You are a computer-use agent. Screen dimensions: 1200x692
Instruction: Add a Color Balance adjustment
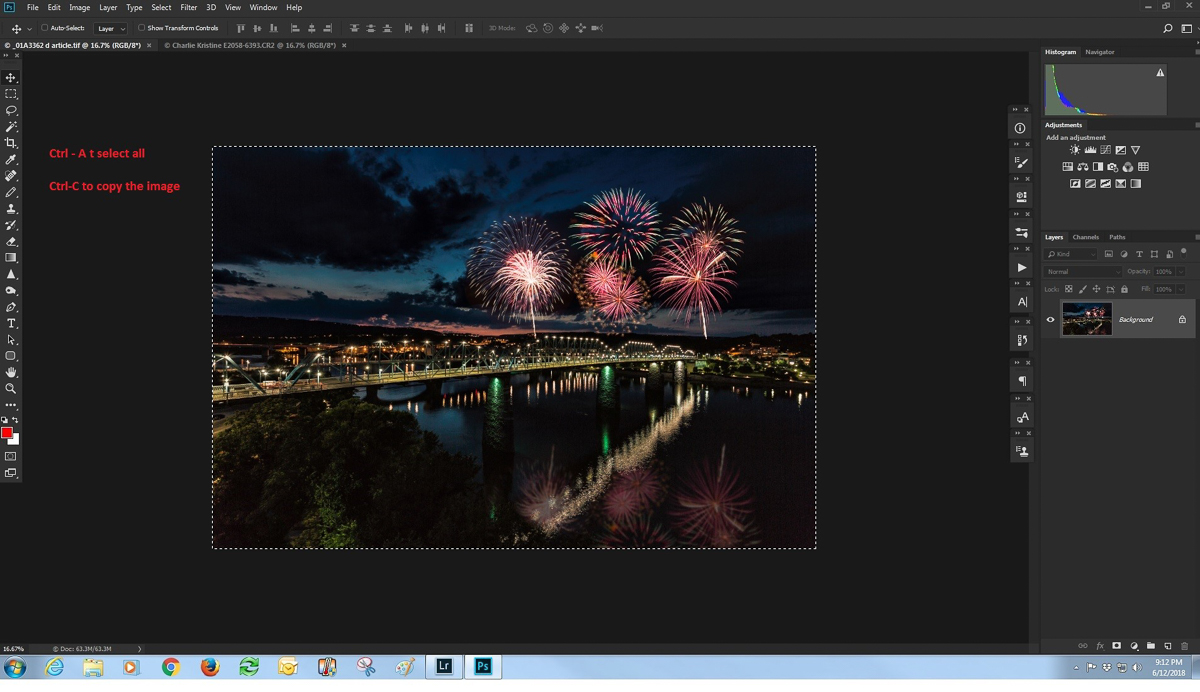pyautogui.click(x=1083, y=167)
